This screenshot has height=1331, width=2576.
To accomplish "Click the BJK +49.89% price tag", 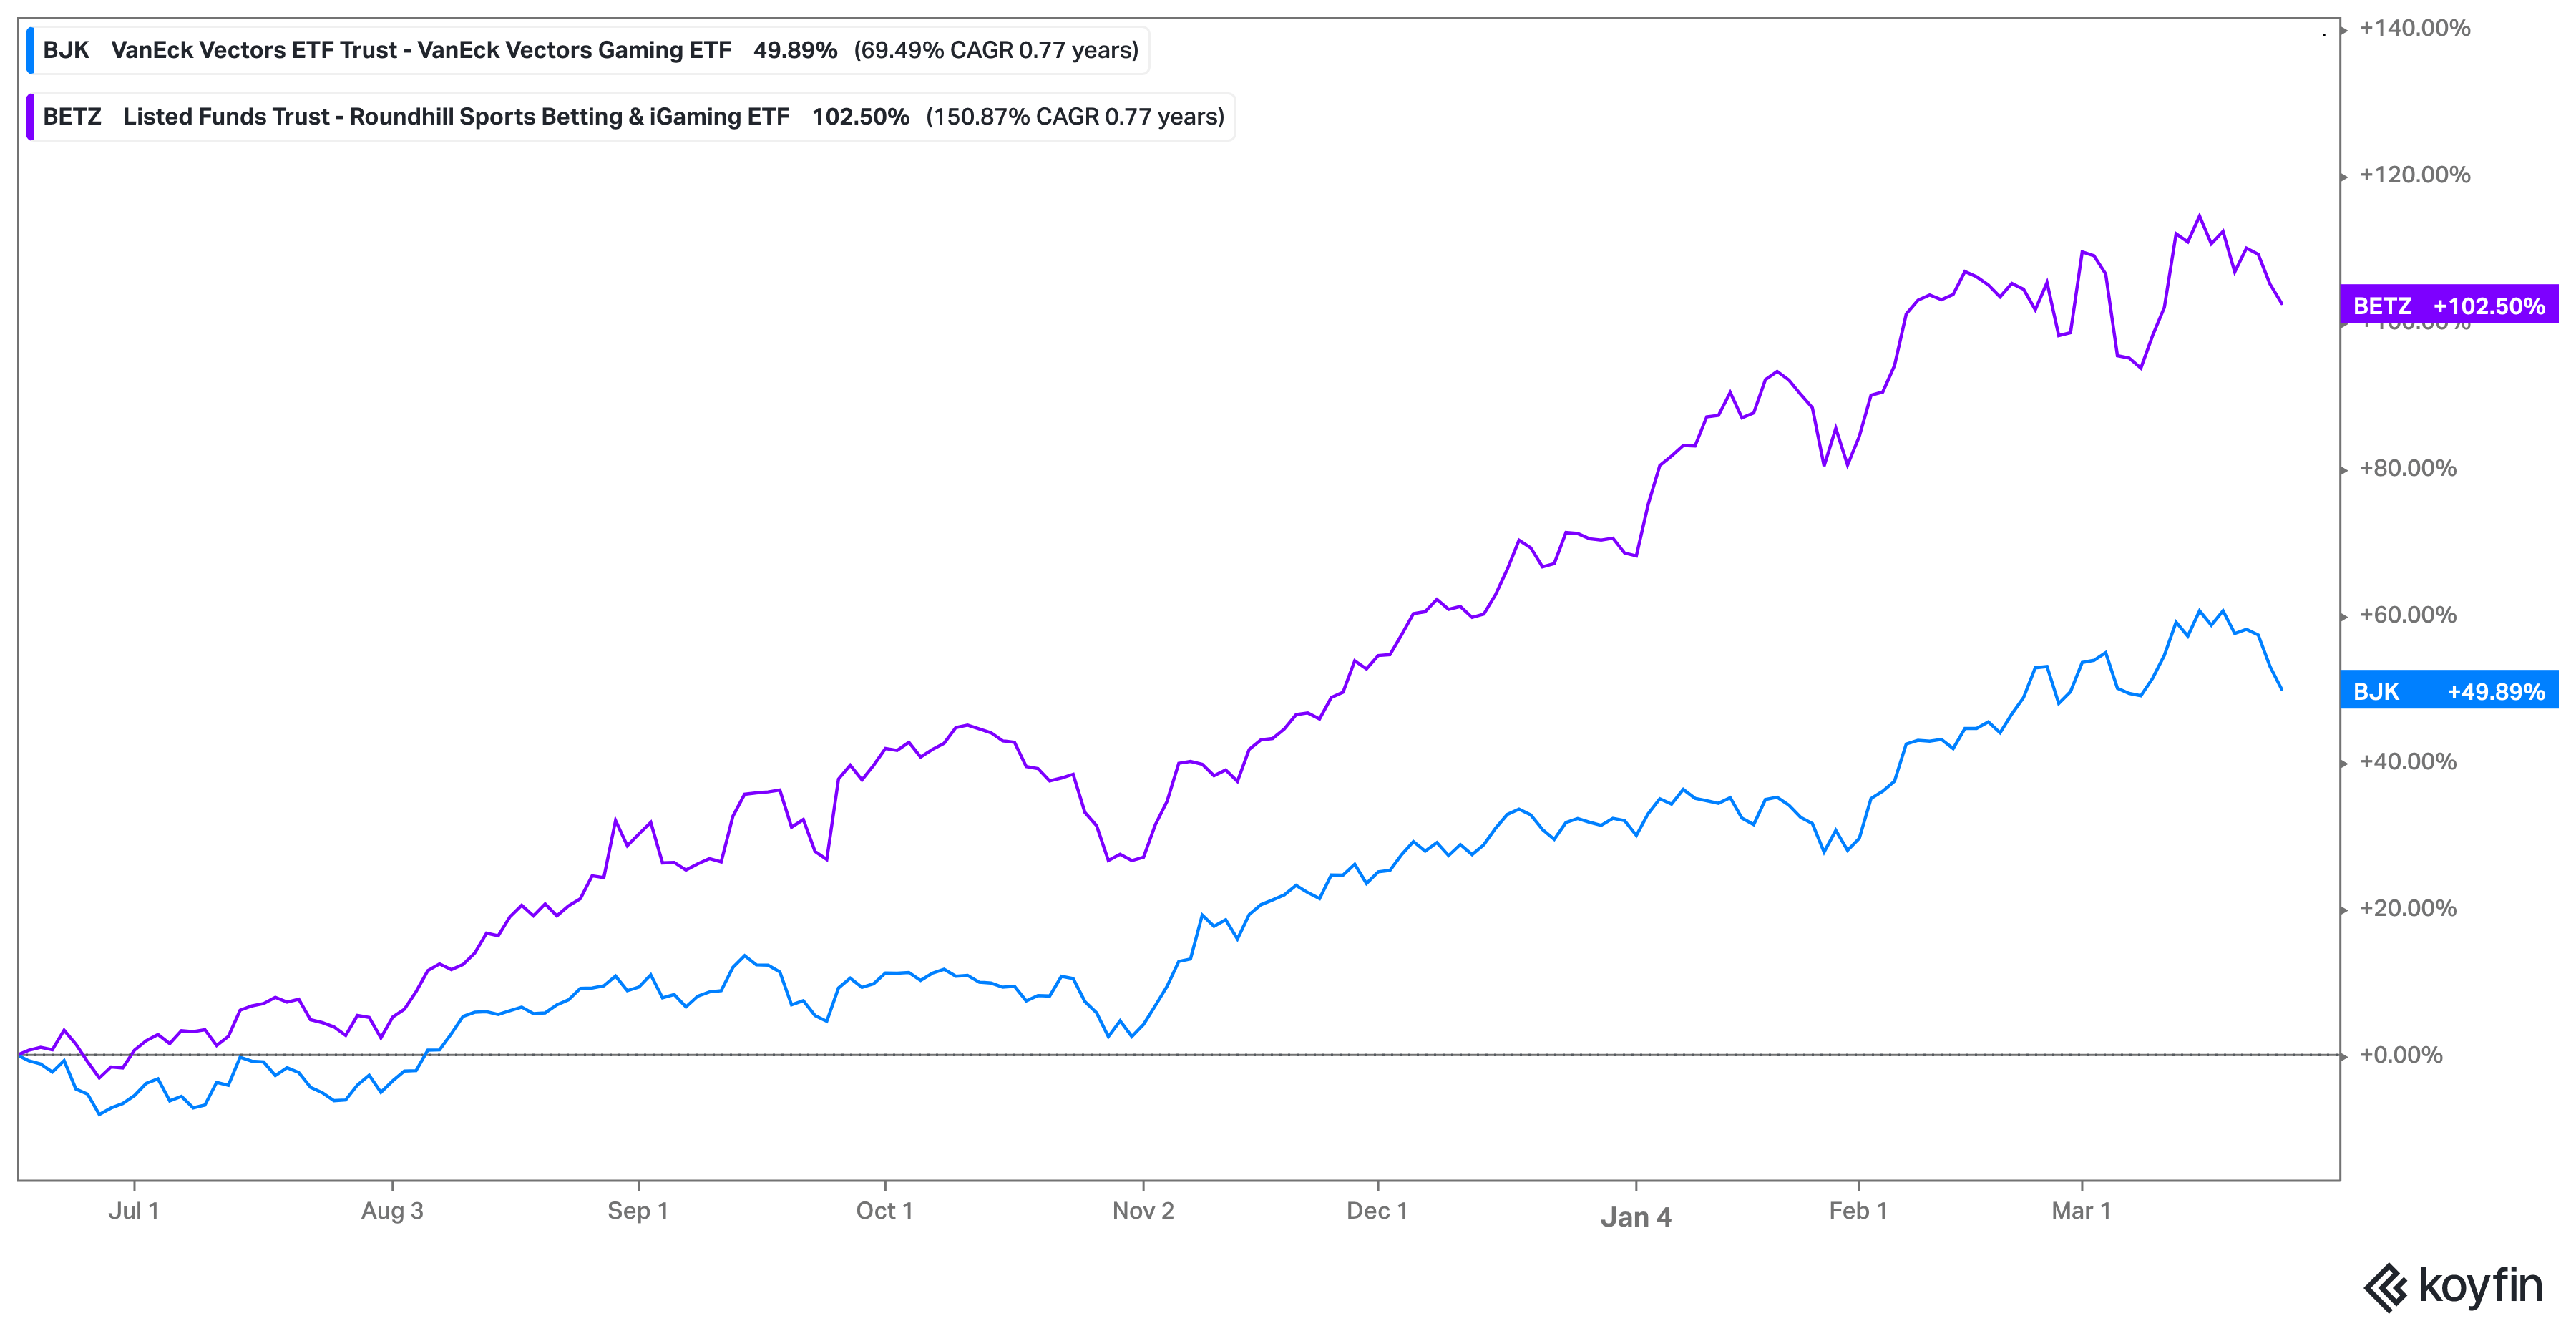I will point(2449,690).
